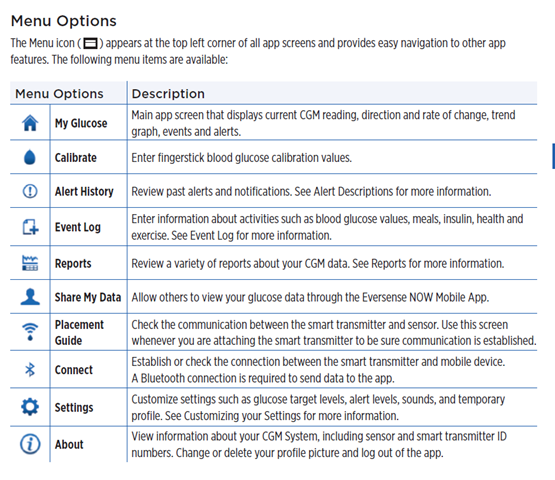Open the Settings gear icon
Image resolution: width=555 pixels, height=480 pixels.
30,407
